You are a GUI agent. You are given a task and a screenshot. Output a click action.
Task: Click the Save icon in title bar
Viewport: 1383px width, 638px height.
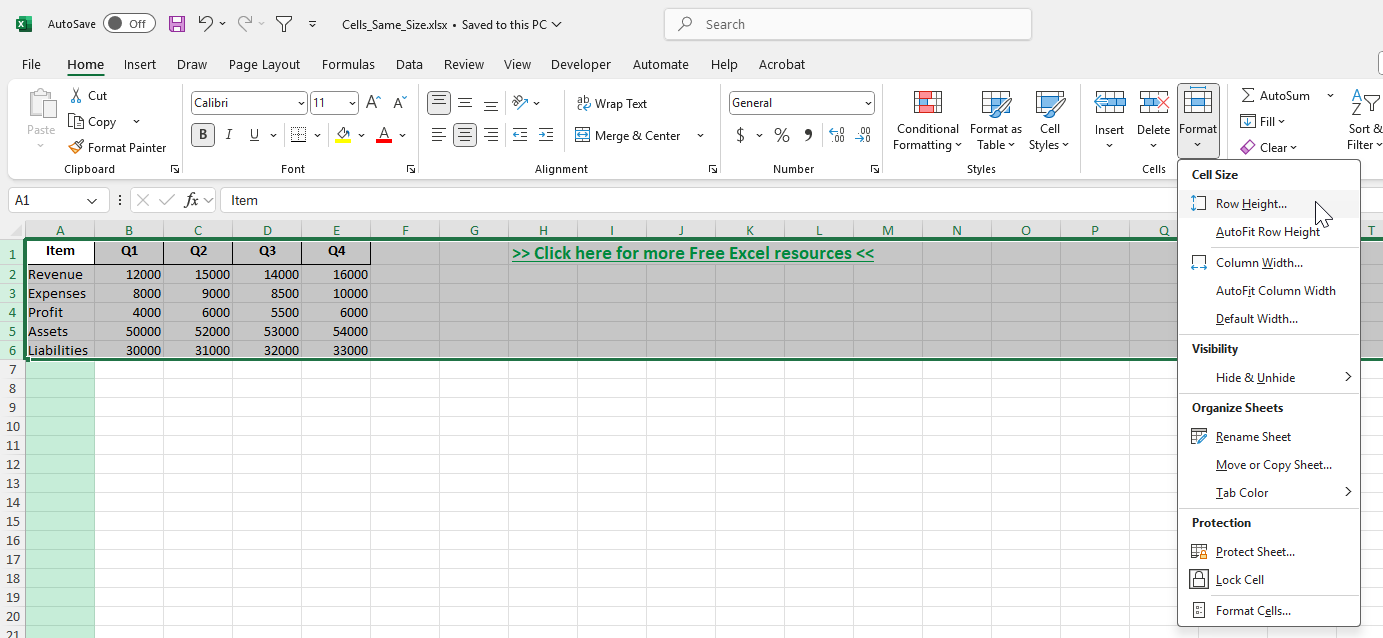pos(177,24)
